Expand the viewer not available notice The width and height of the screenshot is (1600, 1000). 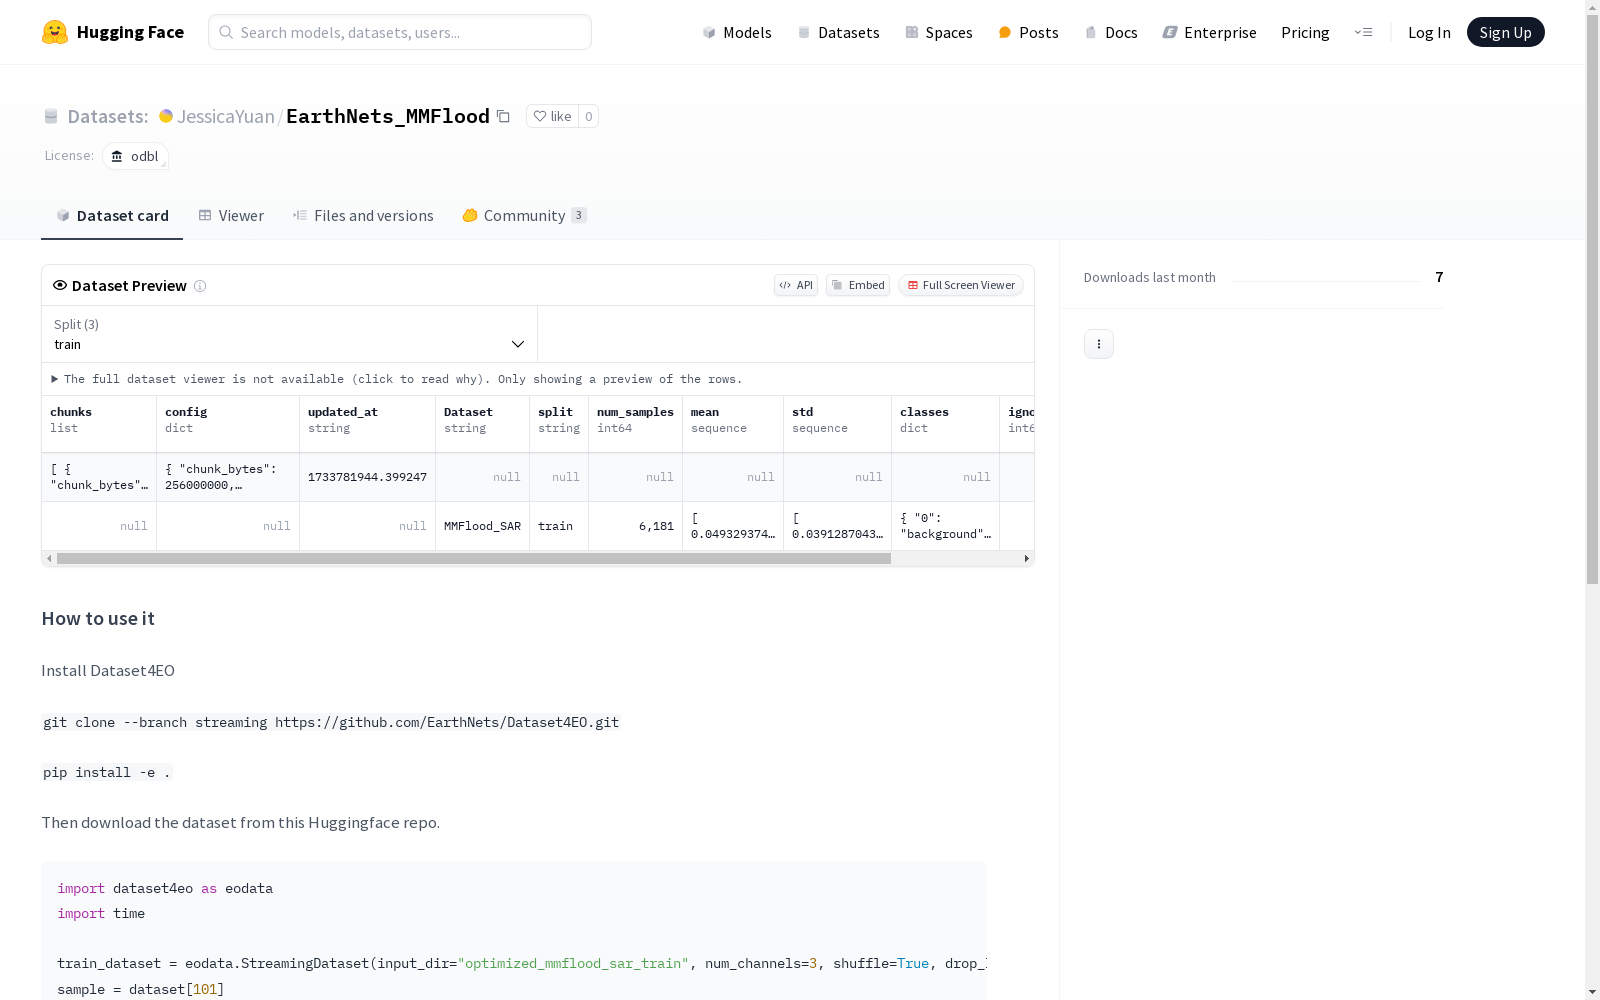pyautogui.click(x=55, y=379)
